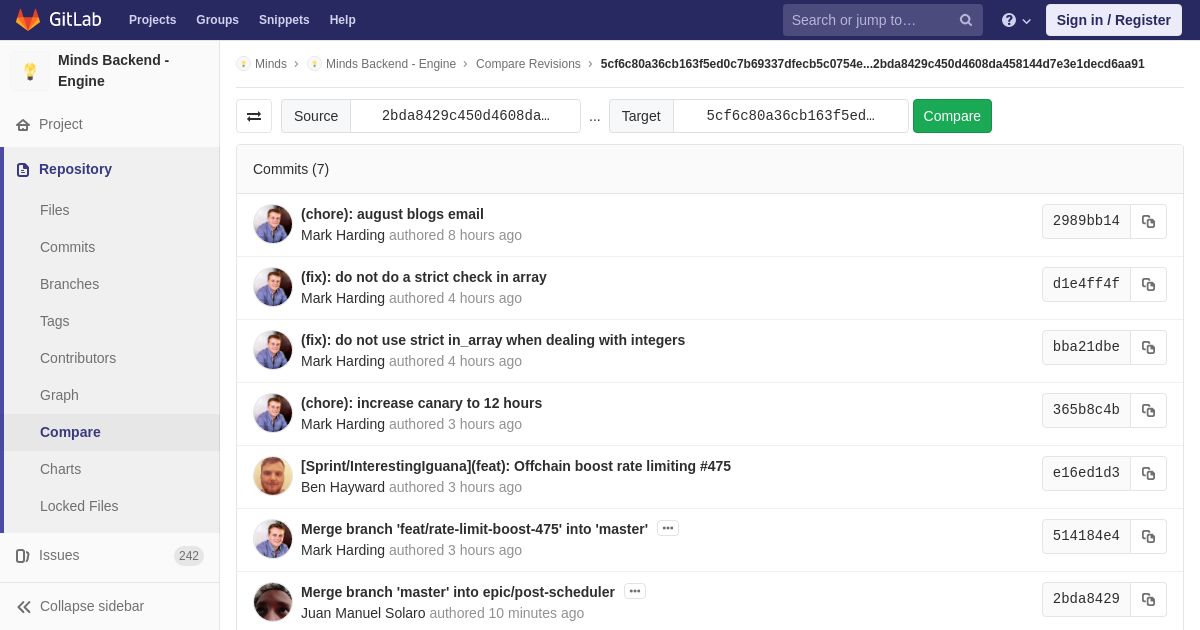Open commit 2989bb14 hash link

[1086, 222]
